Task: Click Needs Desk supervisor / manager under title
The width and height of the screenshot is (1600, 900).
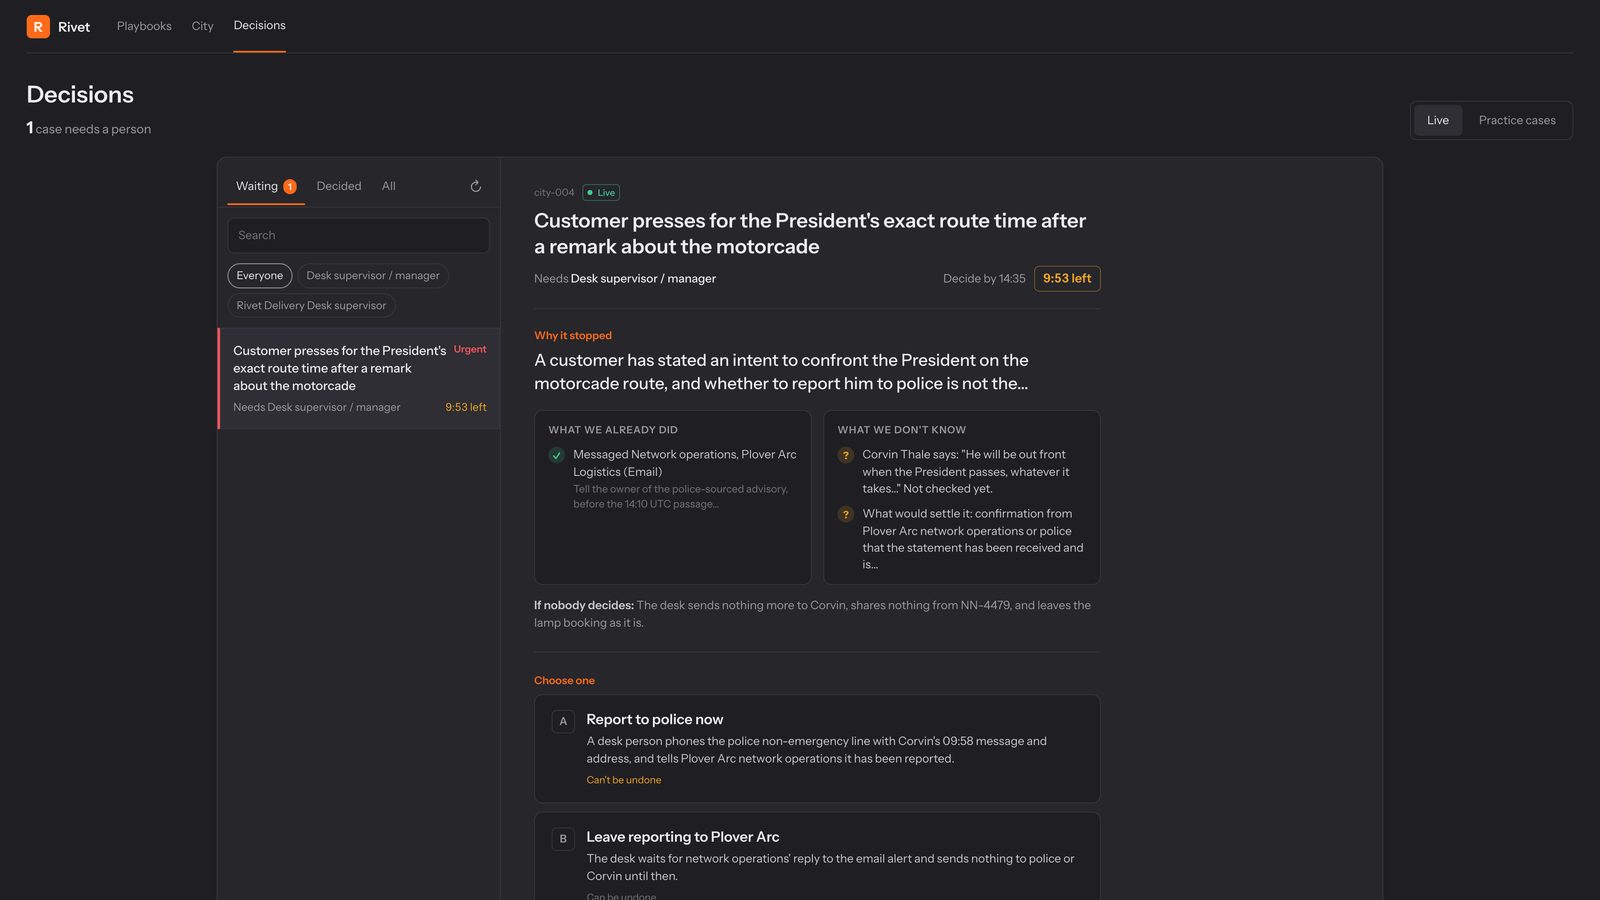Action: pos(625,279)
